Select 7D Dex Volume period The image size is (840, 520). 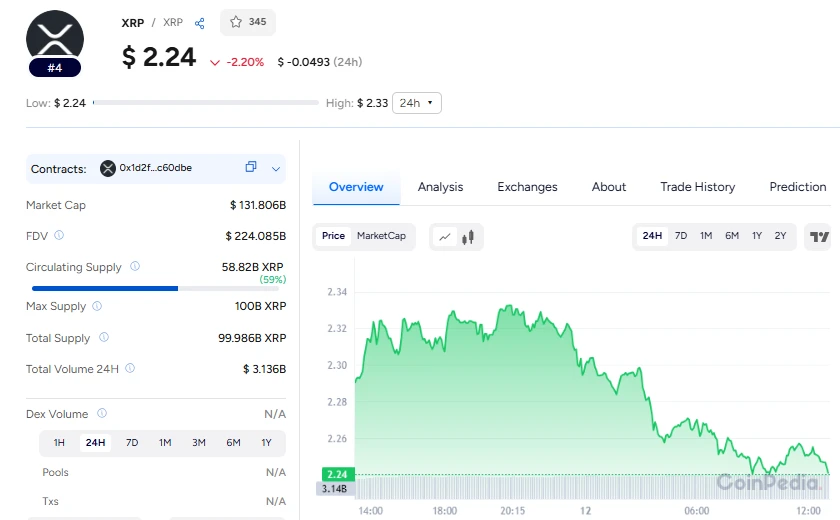click(132, 442)
